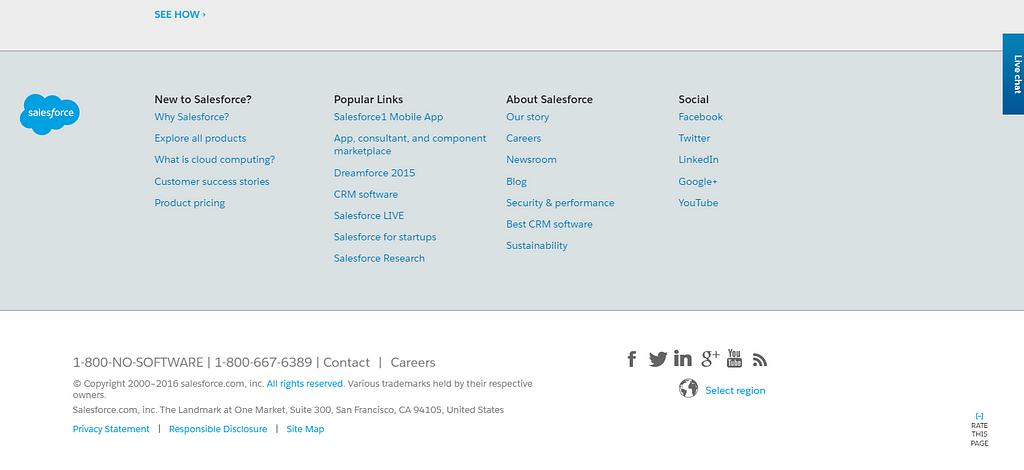
Task: Go to Product pricing page
Action: 190,203
